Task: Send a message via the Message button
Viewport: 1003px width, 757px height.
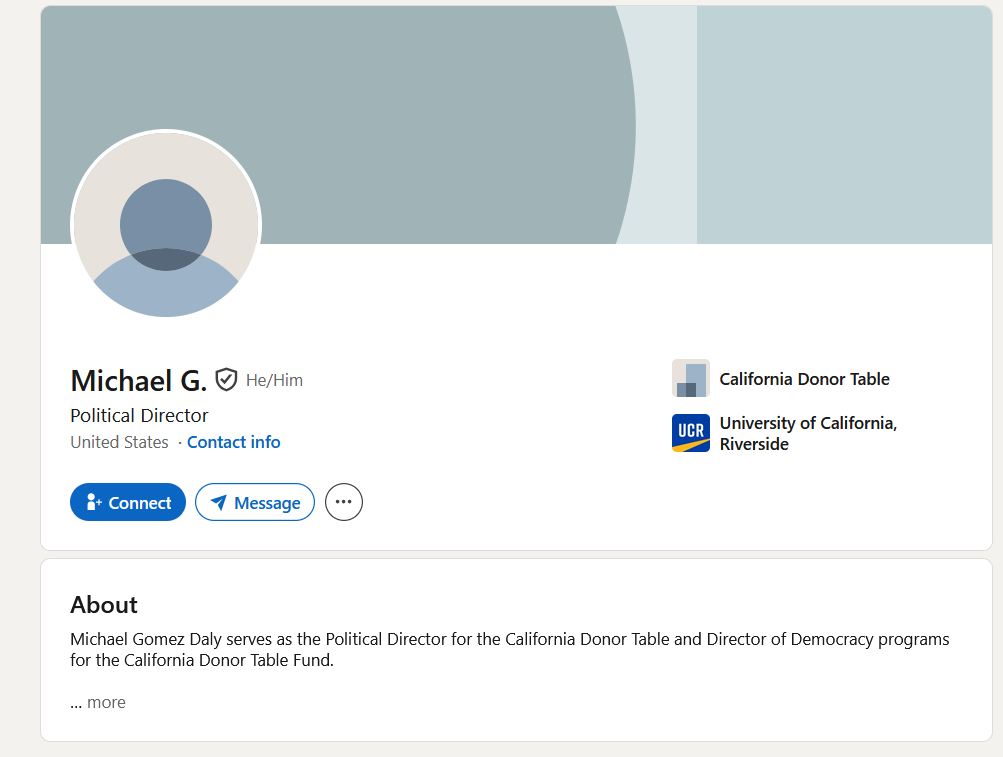Action: coord(255,502)
